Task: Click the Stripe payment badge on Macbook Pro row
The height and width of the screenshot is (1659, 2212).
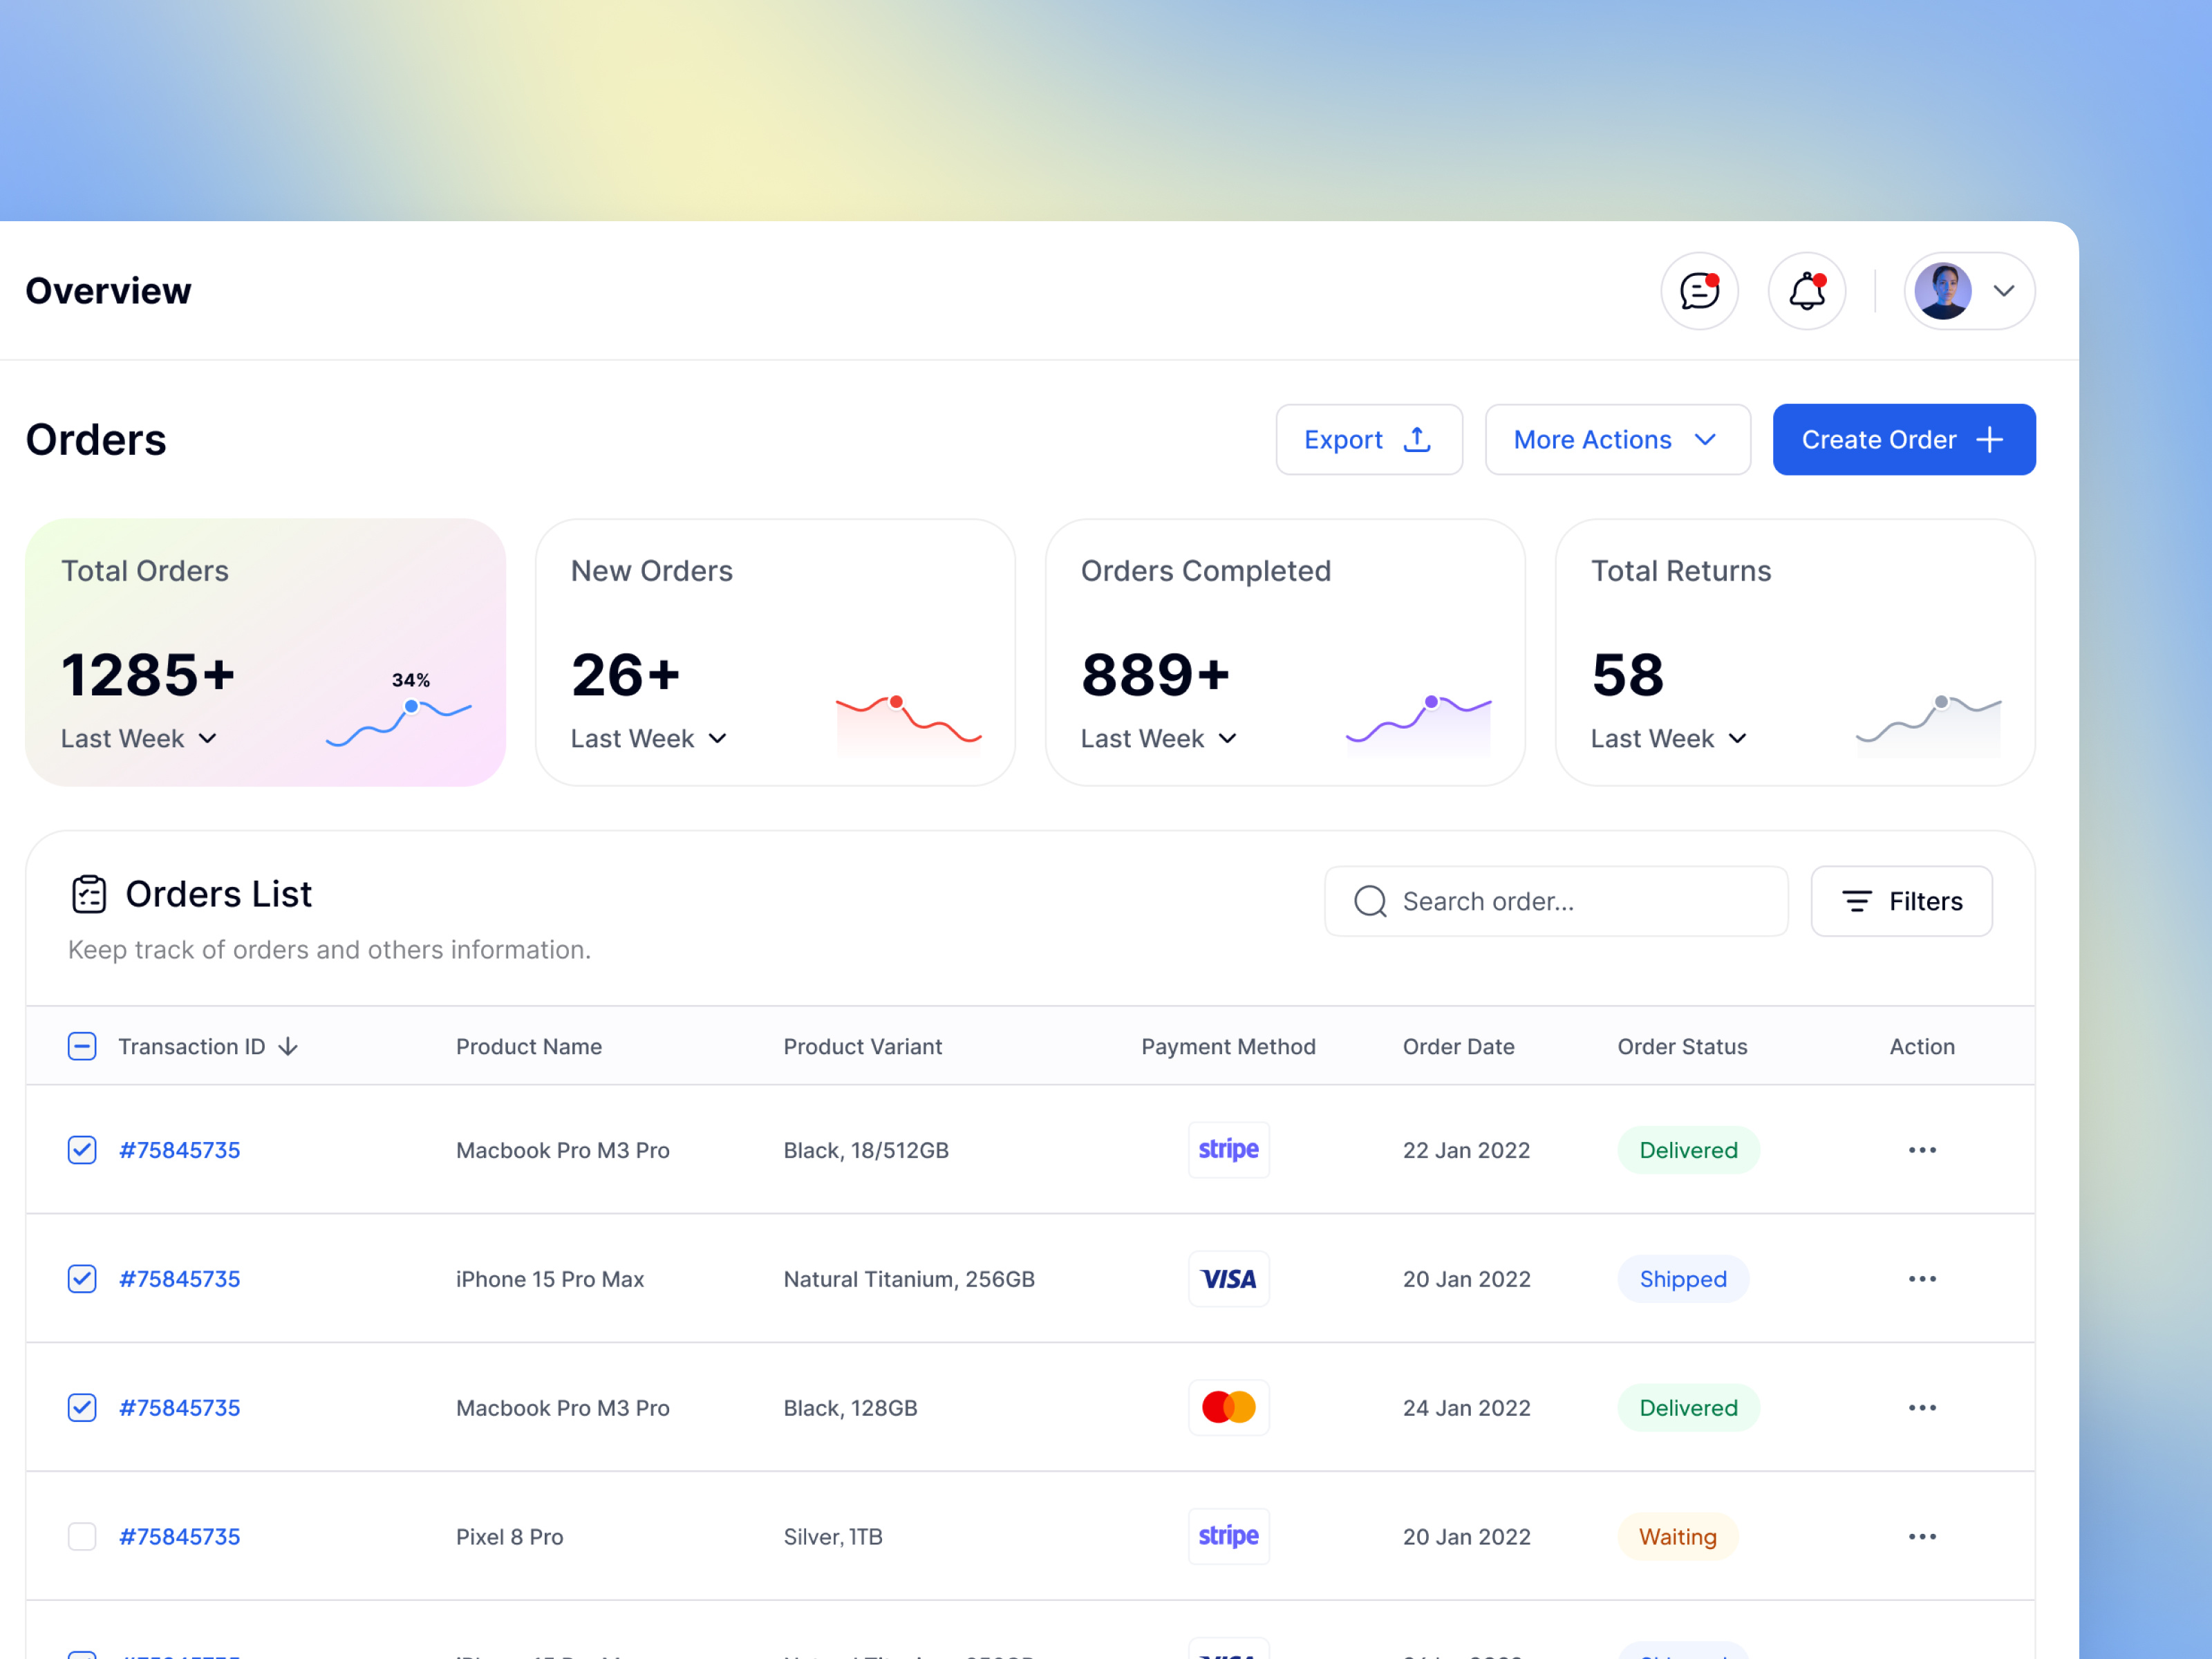Action: [1228, 1149]
